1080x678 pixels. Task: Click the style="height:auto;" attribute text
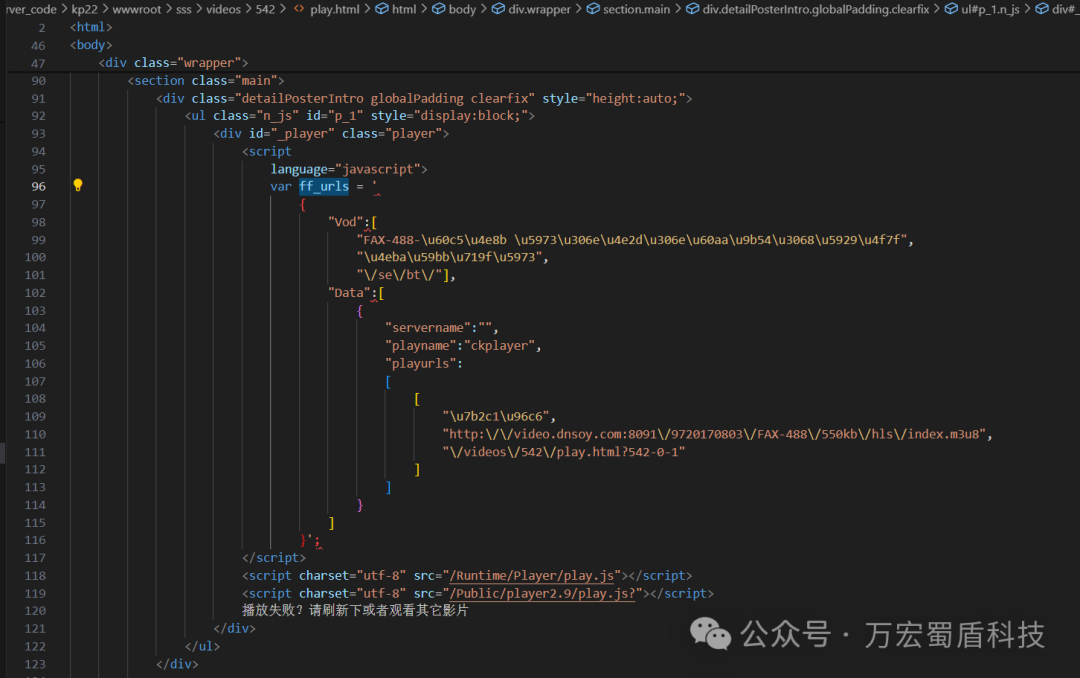pos(613,99)
